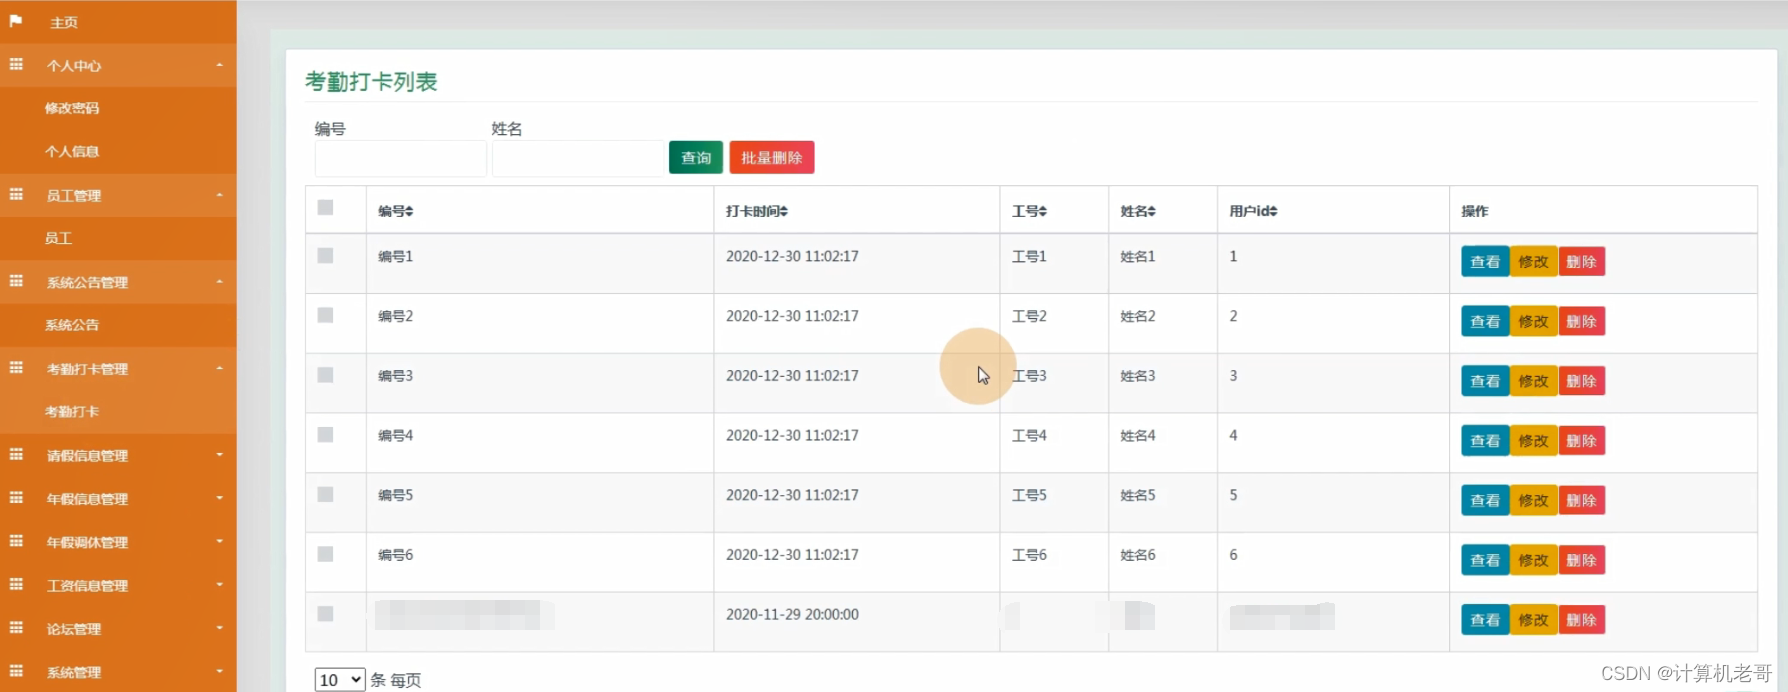Expand the 年假调休管理 menu arrow

219,541
